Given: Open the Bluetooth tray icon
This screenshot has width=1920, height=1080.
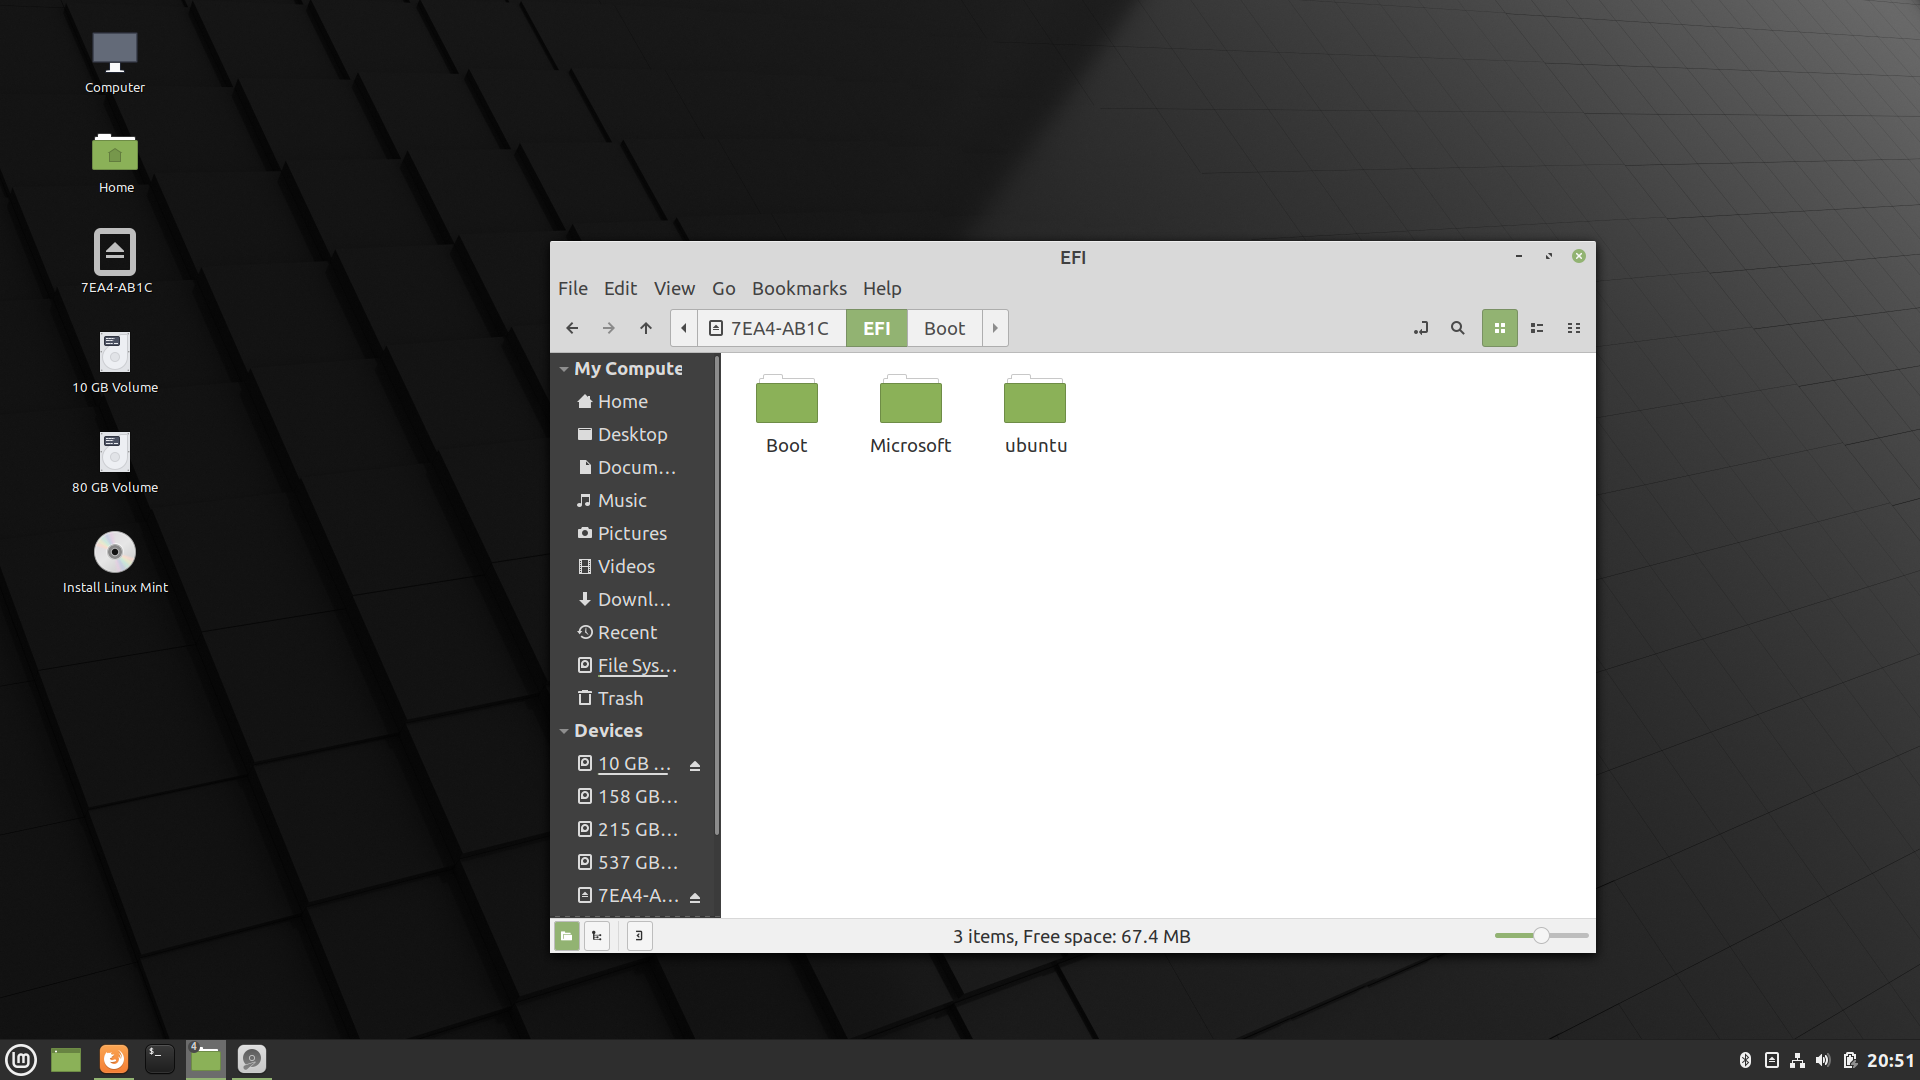Looking at the screenshot, I should 1745,1060.
